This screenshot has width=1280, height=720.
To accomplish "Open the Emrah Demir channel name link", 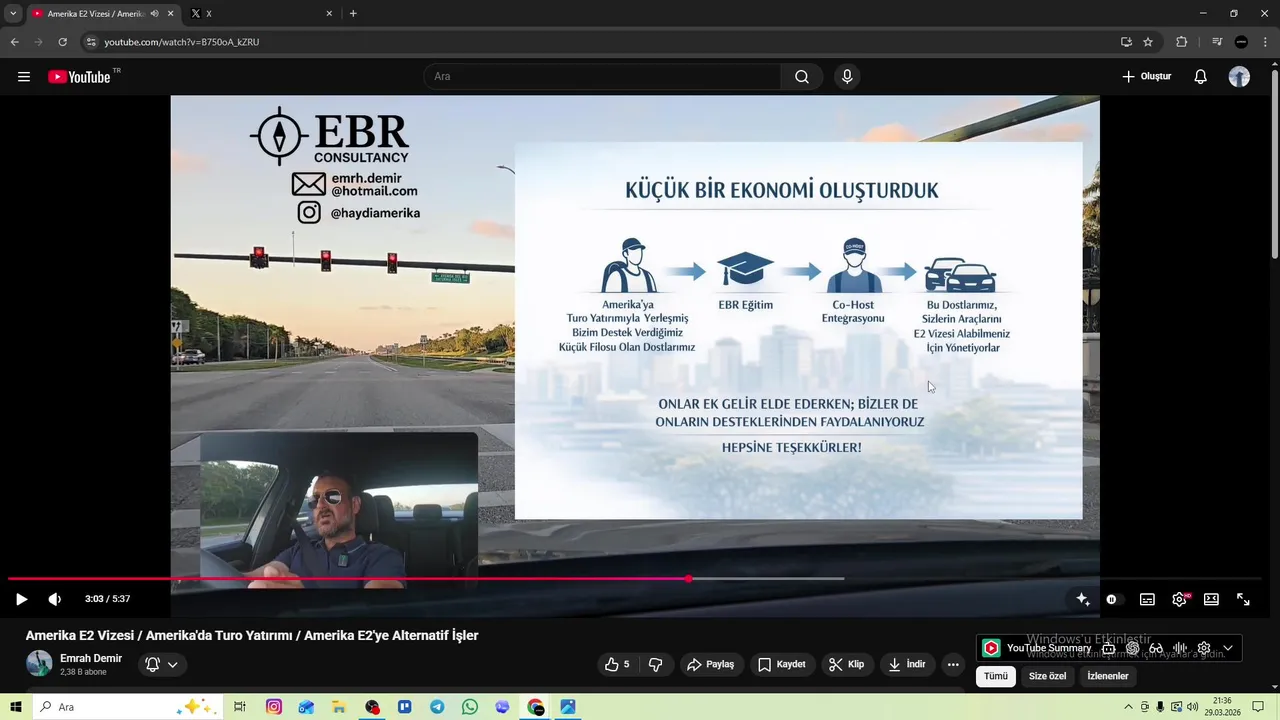I will pos(91,658).
